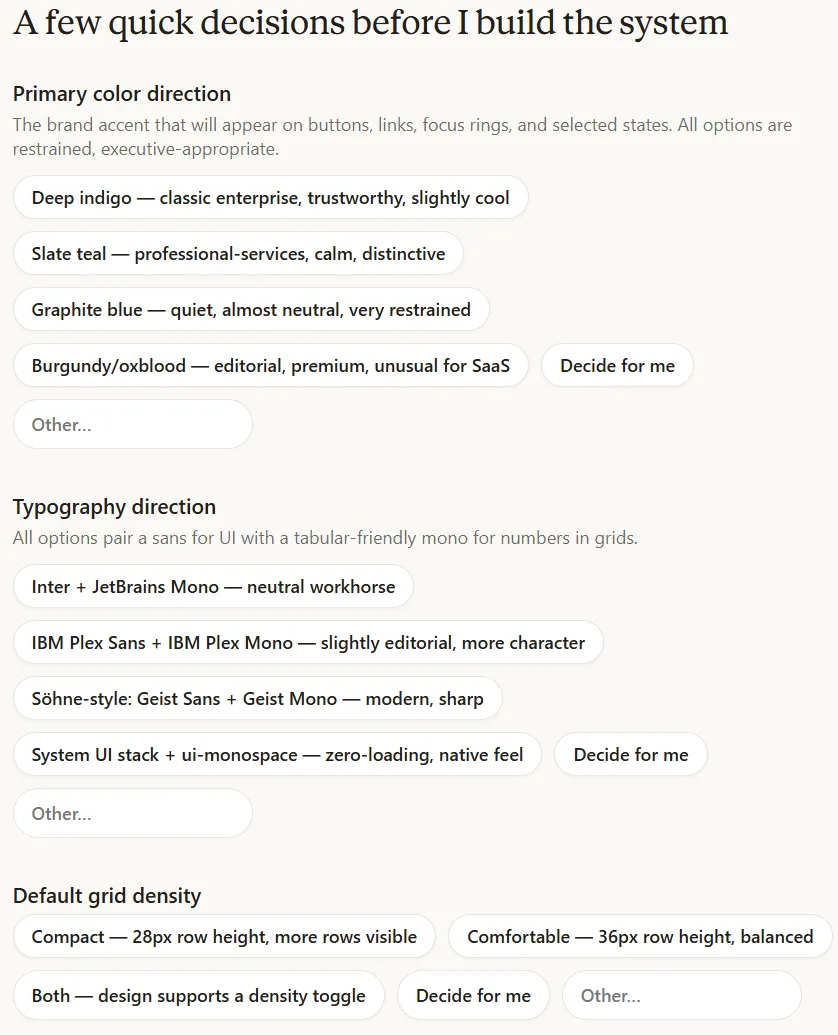Pick the Graphite blue accent option
This screenshot has height=1035, width=838.
(x=251, y=310)
